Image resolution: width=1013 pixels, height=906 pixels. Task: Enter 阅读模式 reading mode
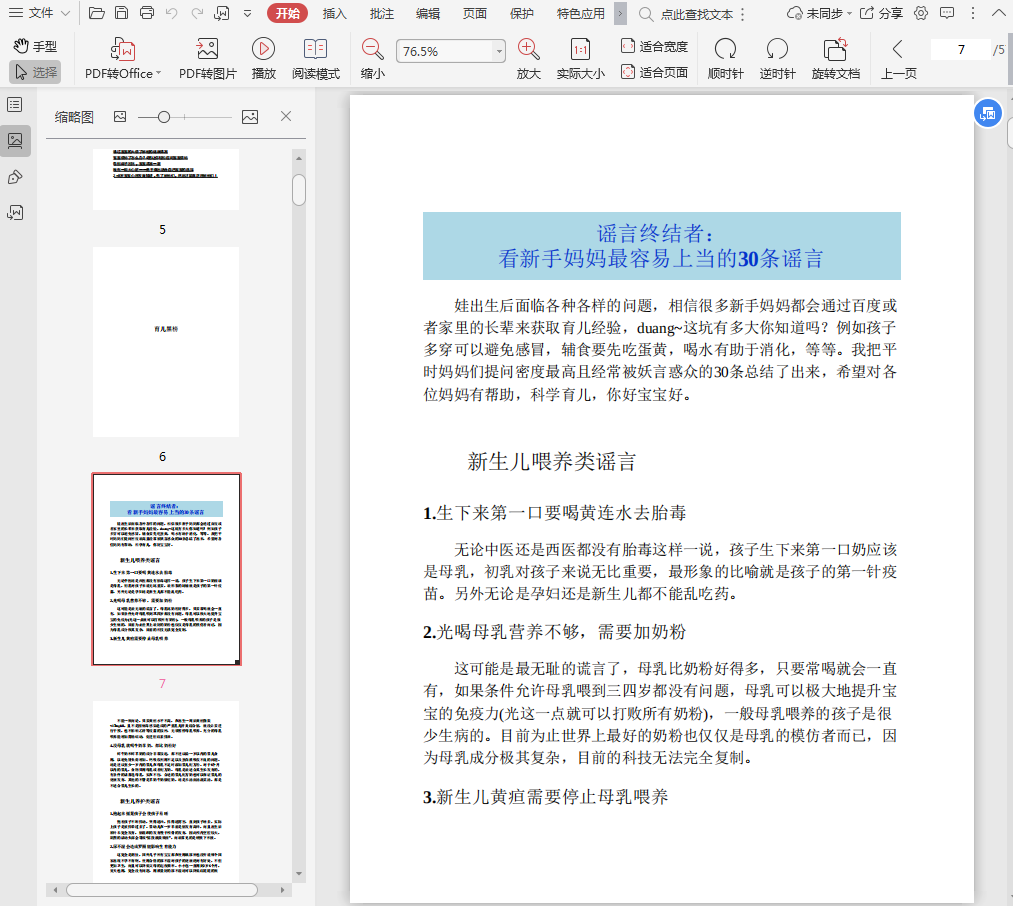click(x=316, y=50)
